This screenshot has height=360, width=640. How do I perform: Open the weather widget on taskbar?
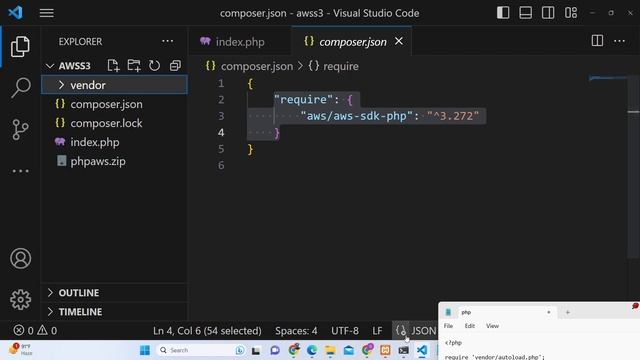tap(20, 350)
